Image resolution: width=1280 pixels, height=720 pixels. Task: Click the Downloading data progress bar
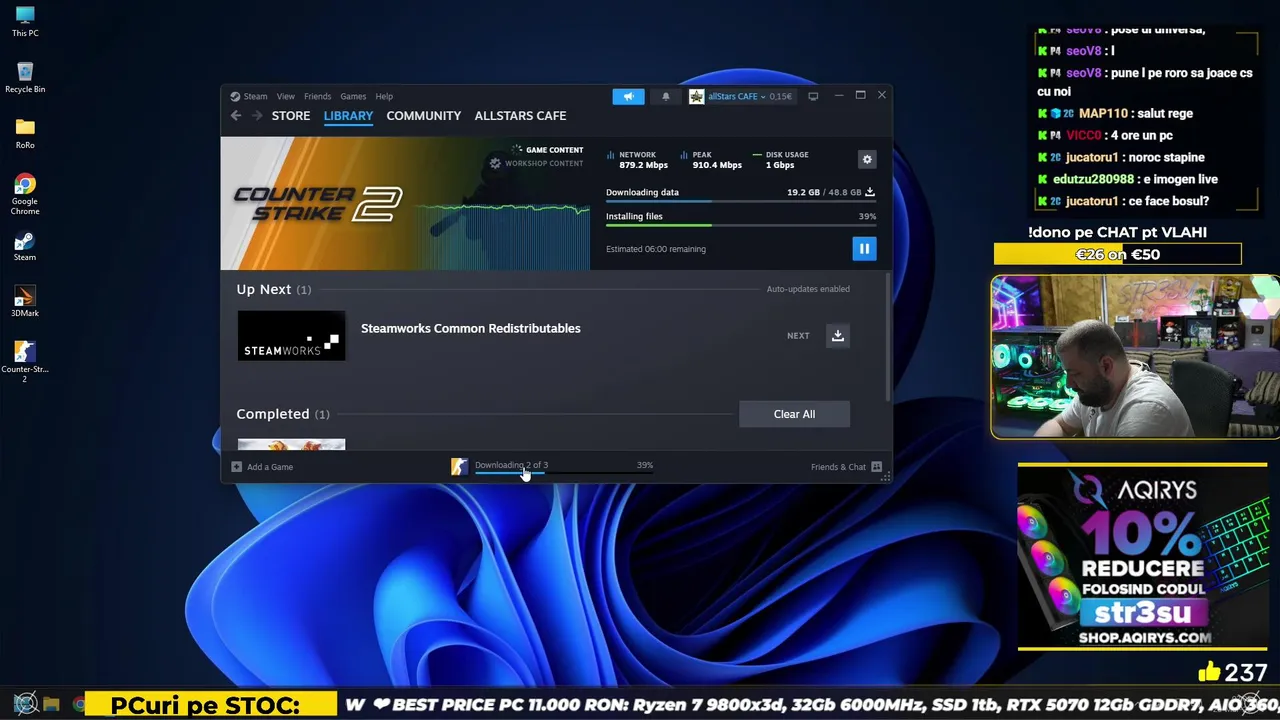pos(741,202)
